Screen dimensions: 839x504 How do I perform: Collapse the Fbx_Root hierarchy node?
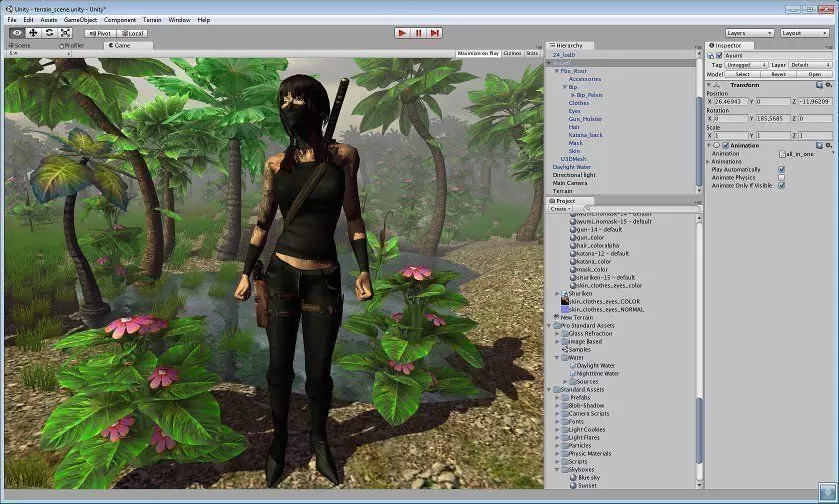(x=556, y=71)
